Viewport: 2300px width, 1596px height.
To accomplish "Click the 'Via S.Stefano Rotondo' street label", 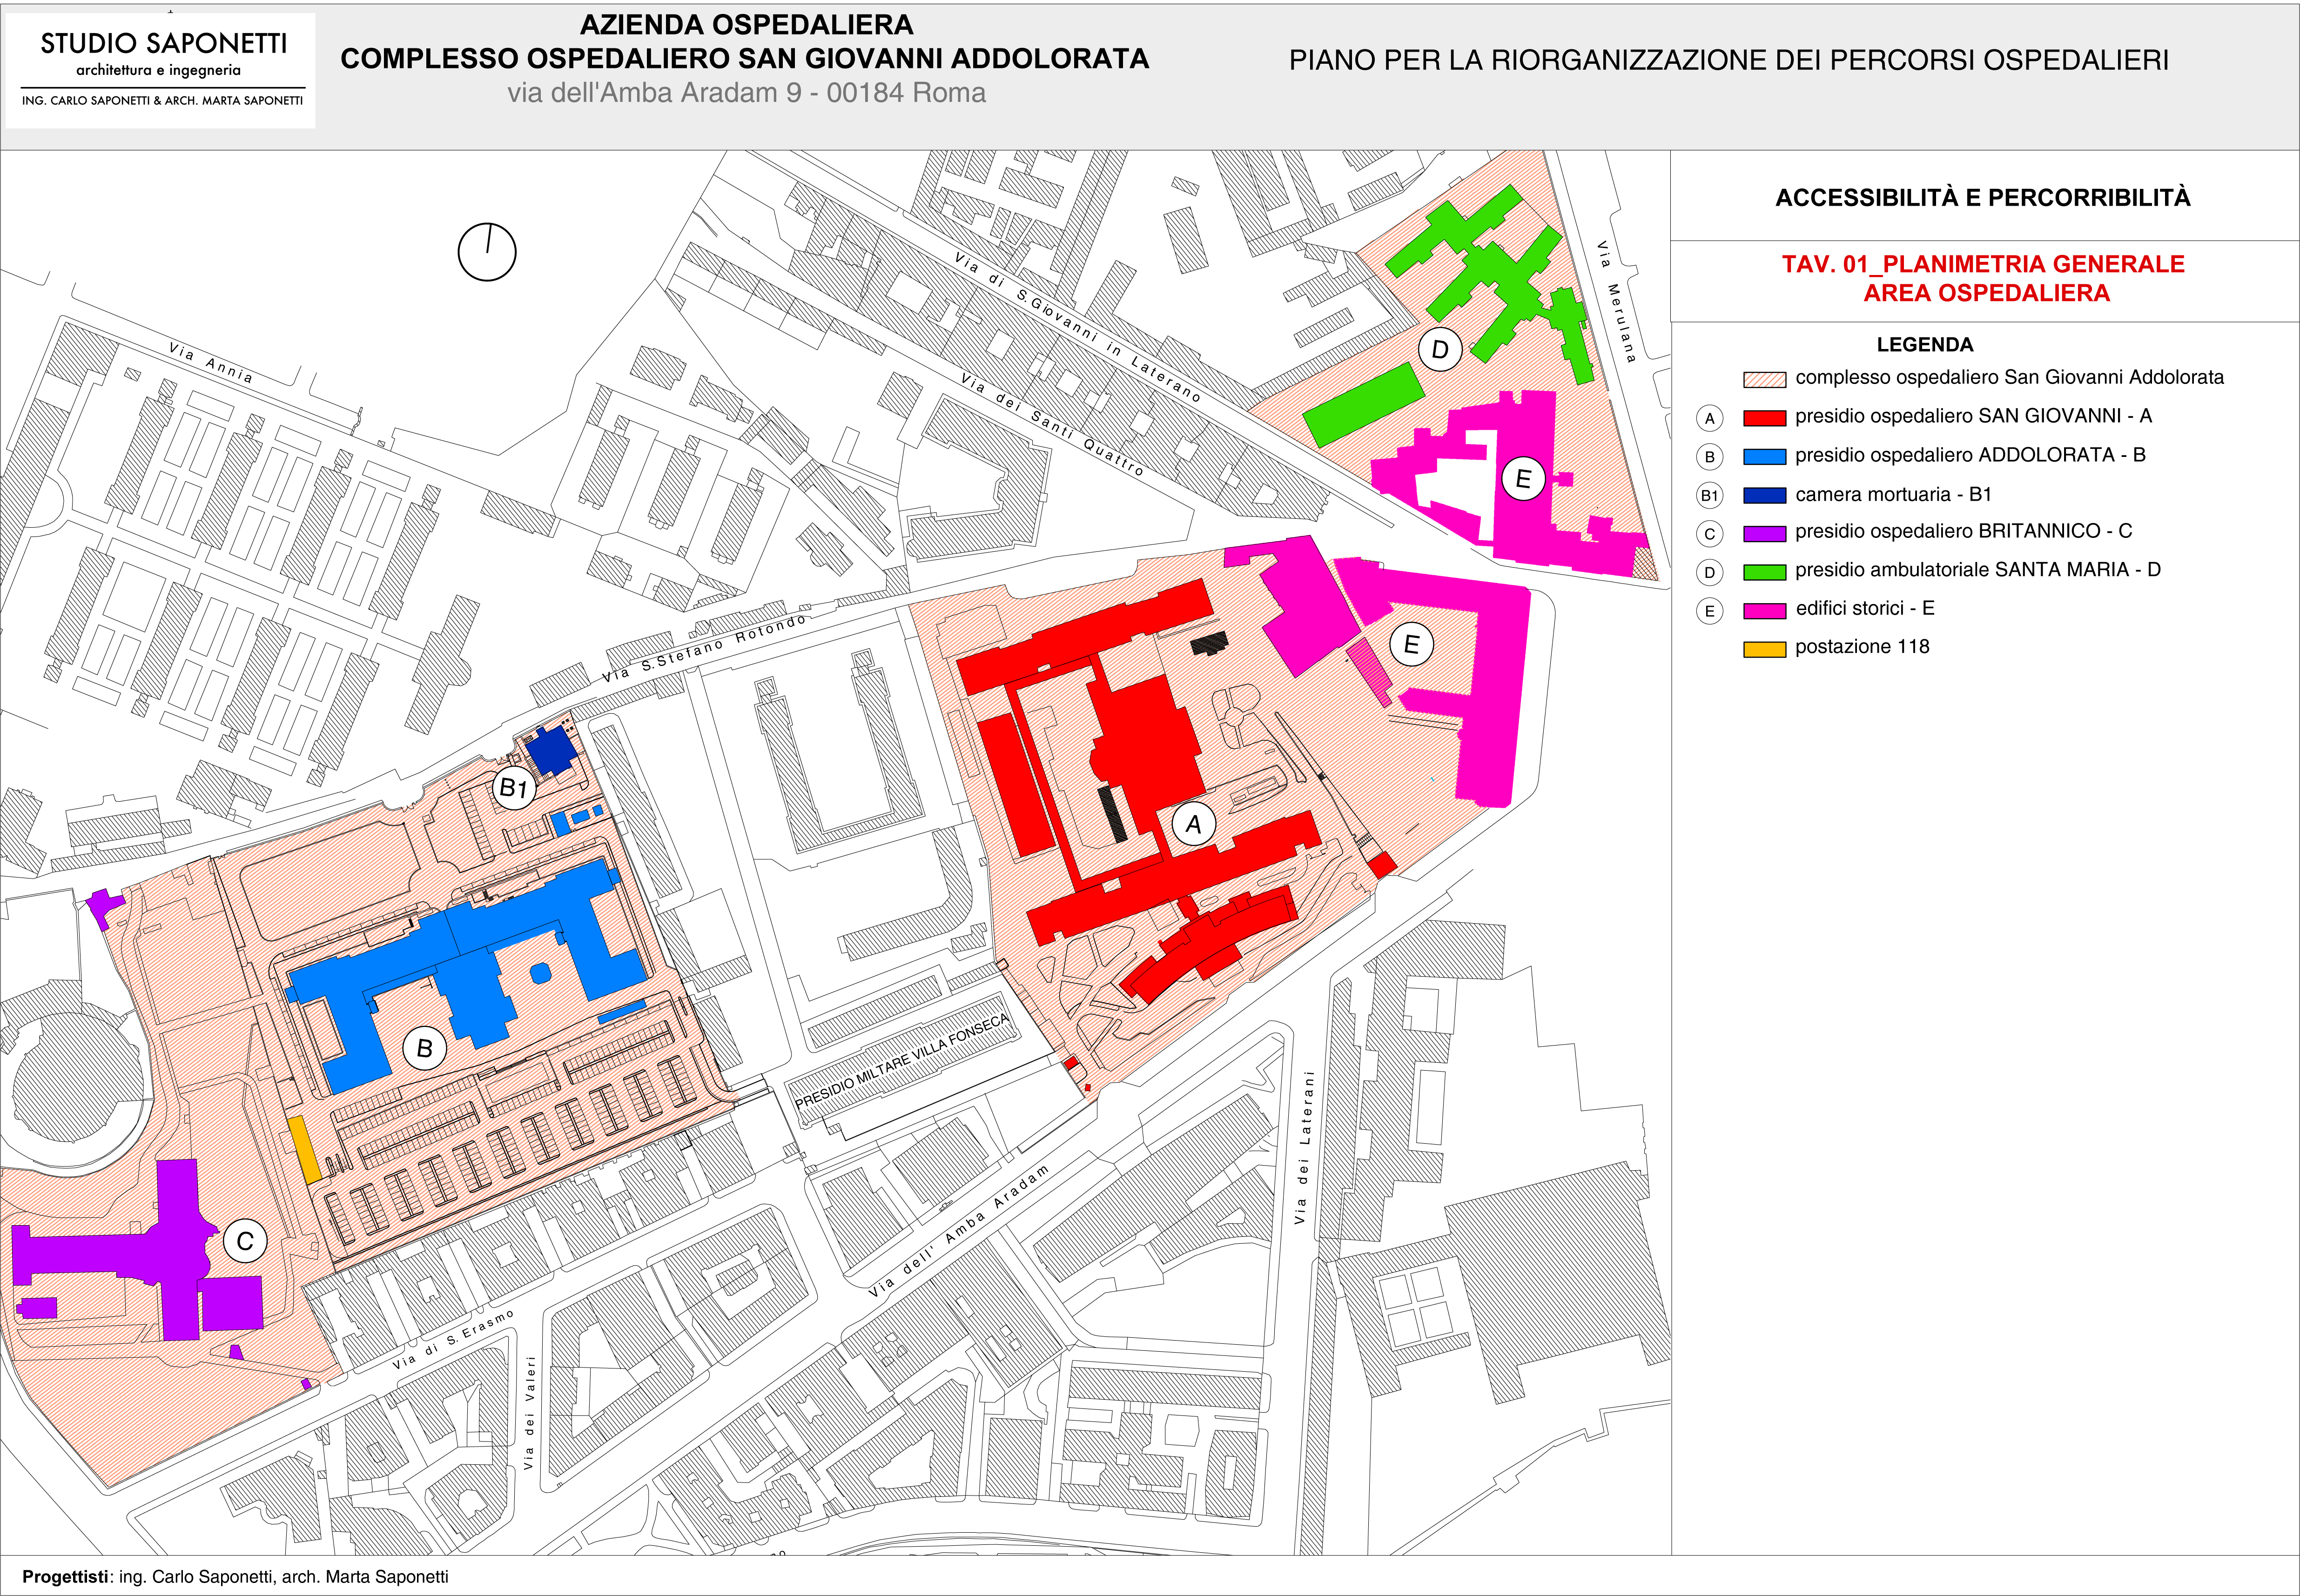I will [x=705, y=648].
